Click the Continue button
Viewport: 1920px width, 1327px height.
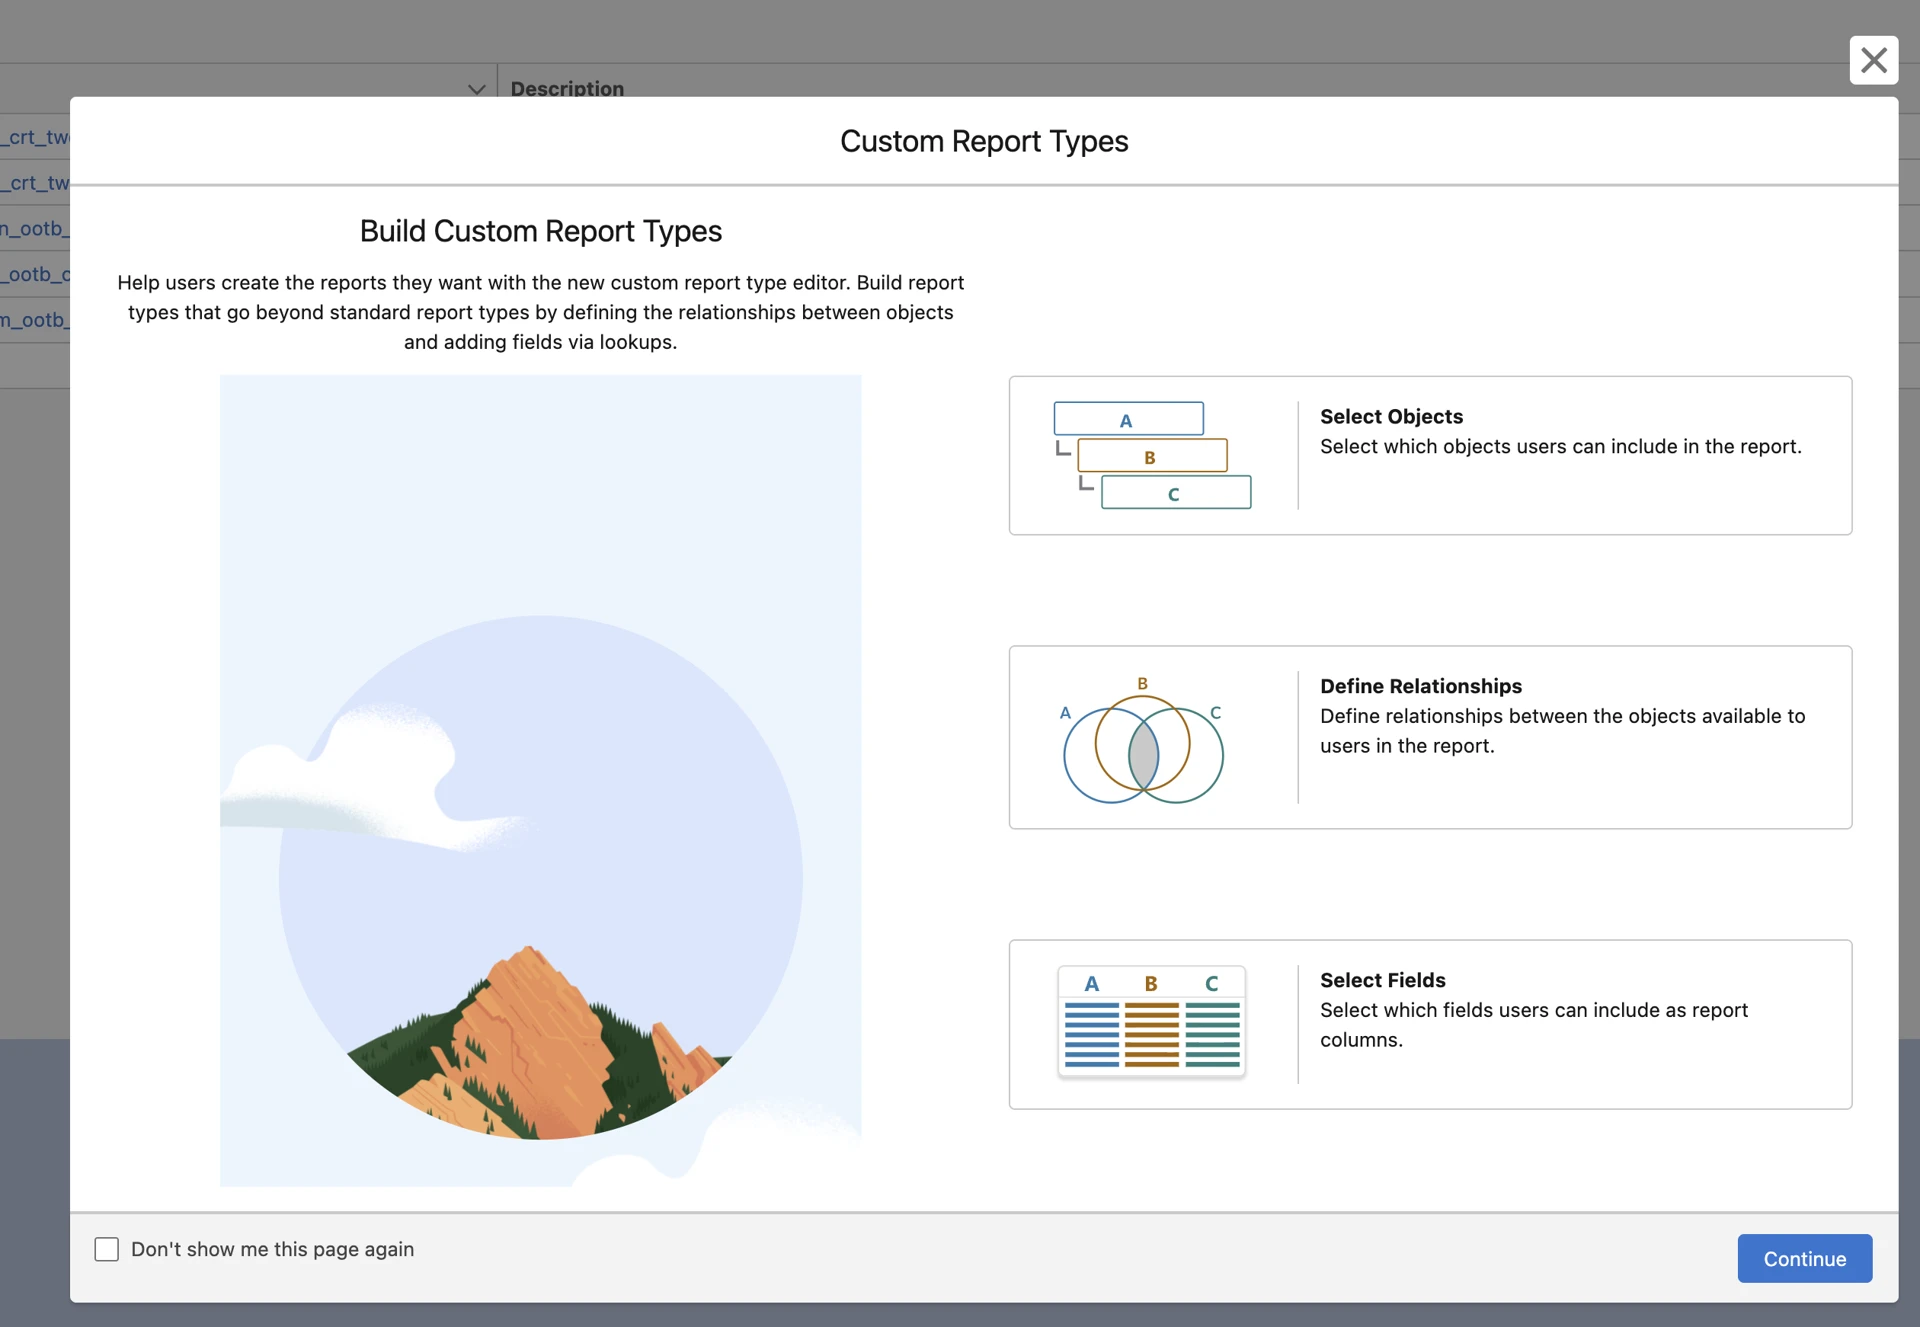pos(1804,1258)
